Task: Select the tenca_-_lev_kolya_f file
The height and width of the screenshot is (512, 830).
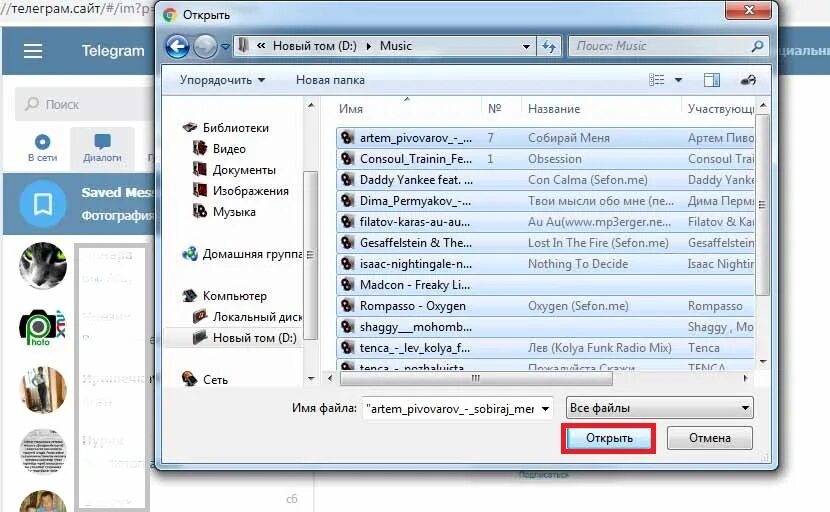Action: click(545, 348)
